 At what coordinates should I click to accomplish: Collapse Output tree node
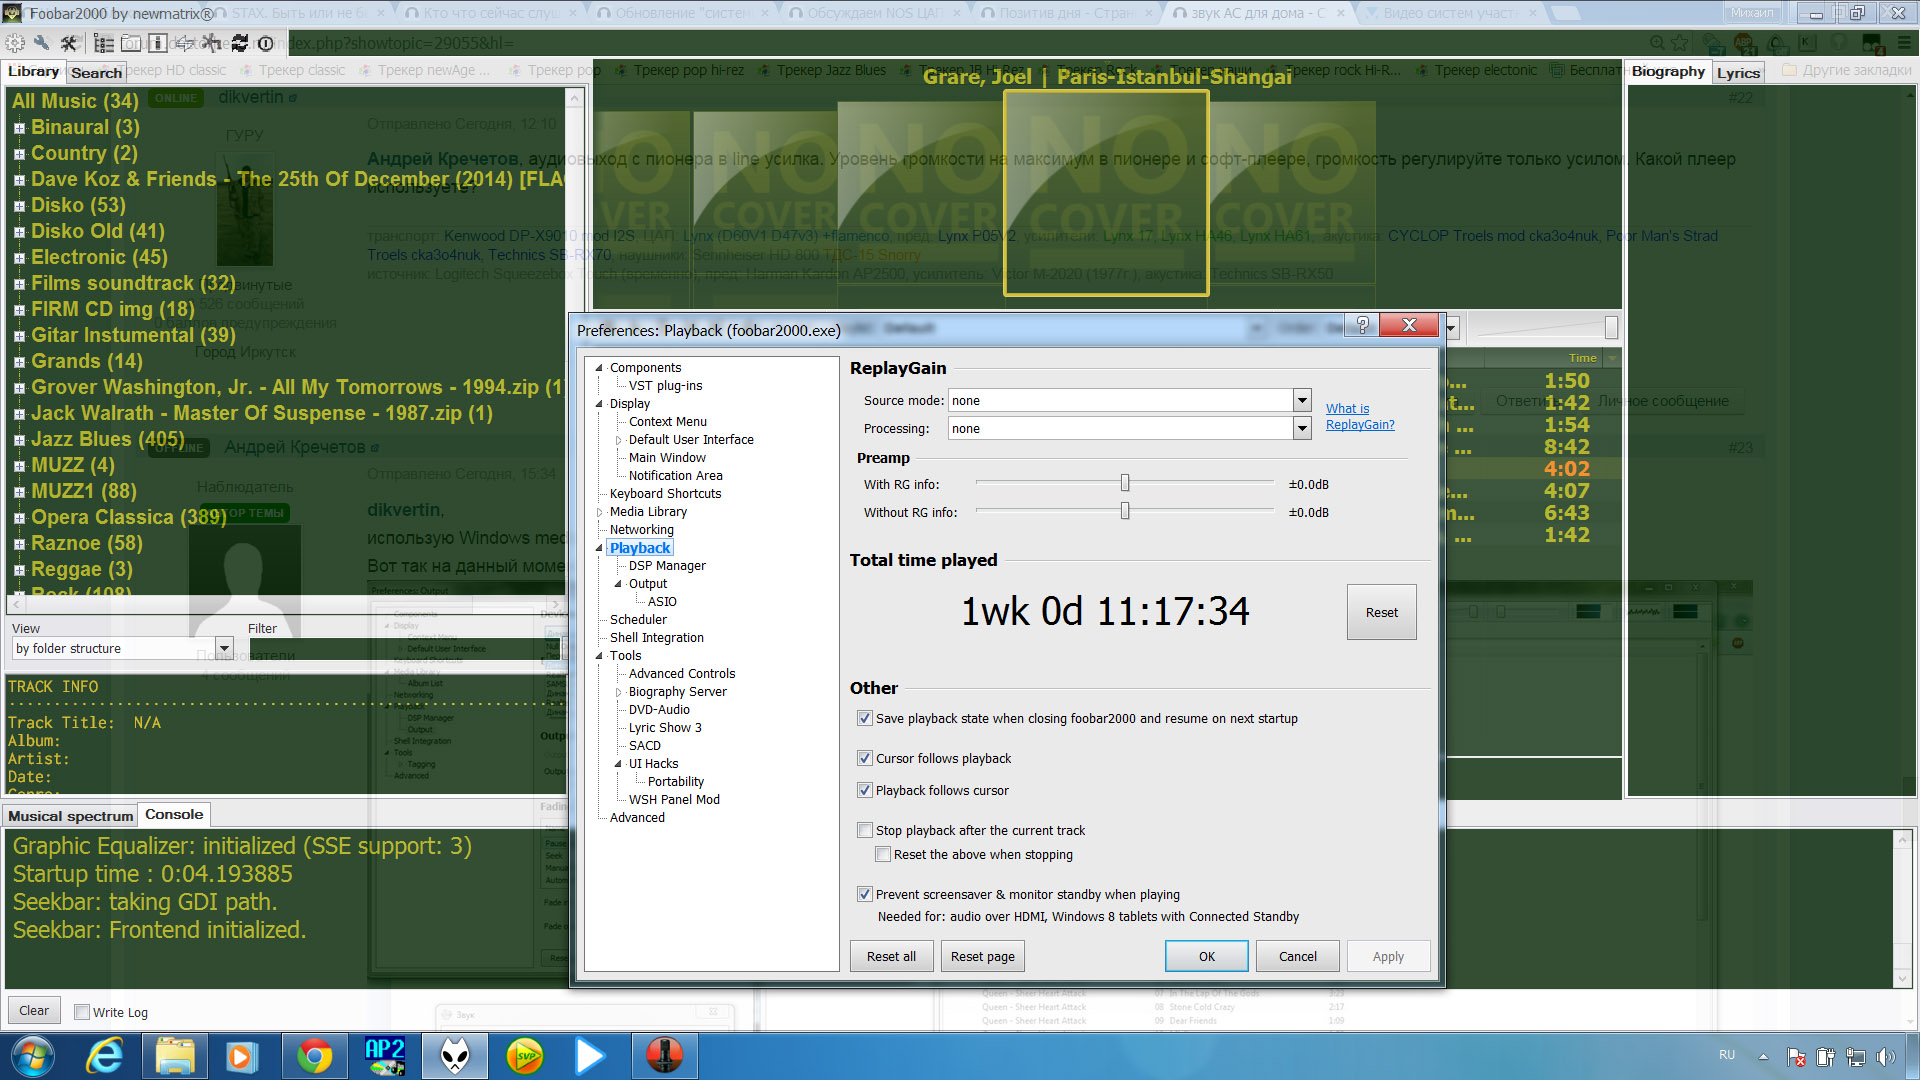(619, 584)
